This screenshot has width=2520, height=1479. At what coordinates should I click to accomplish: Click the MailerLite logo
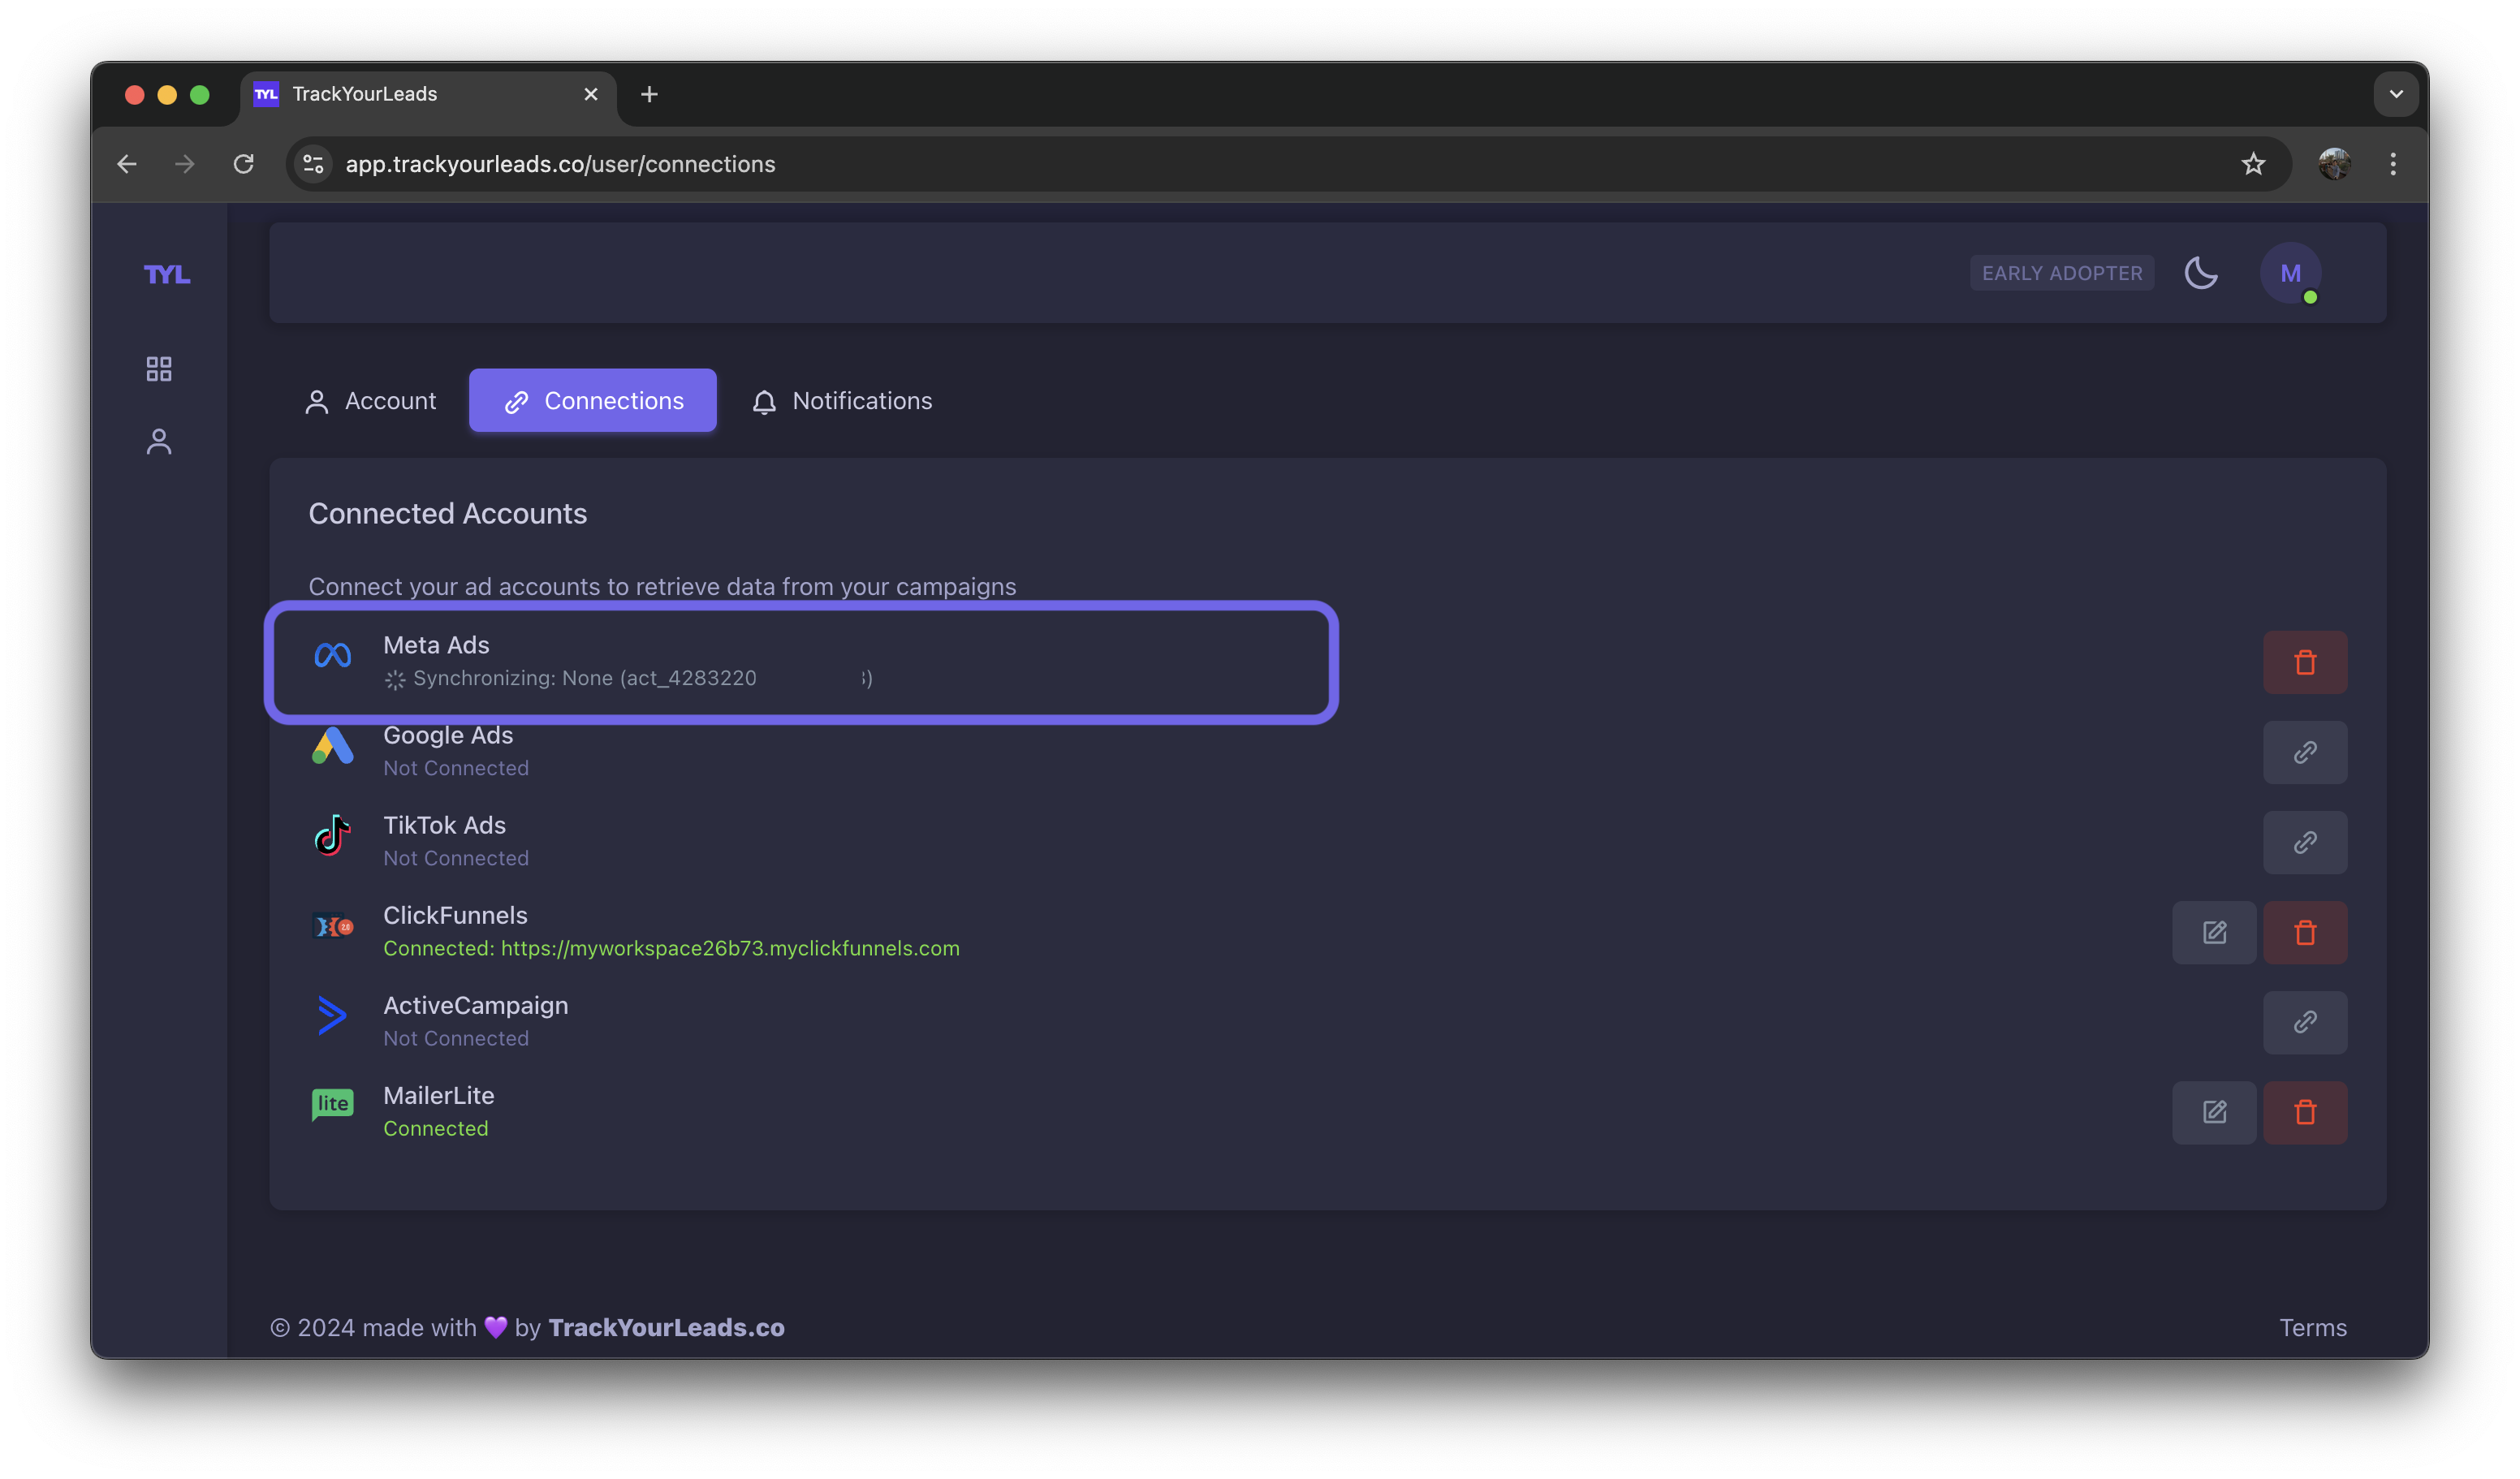pyautogui.click(x=332, y=1104)
